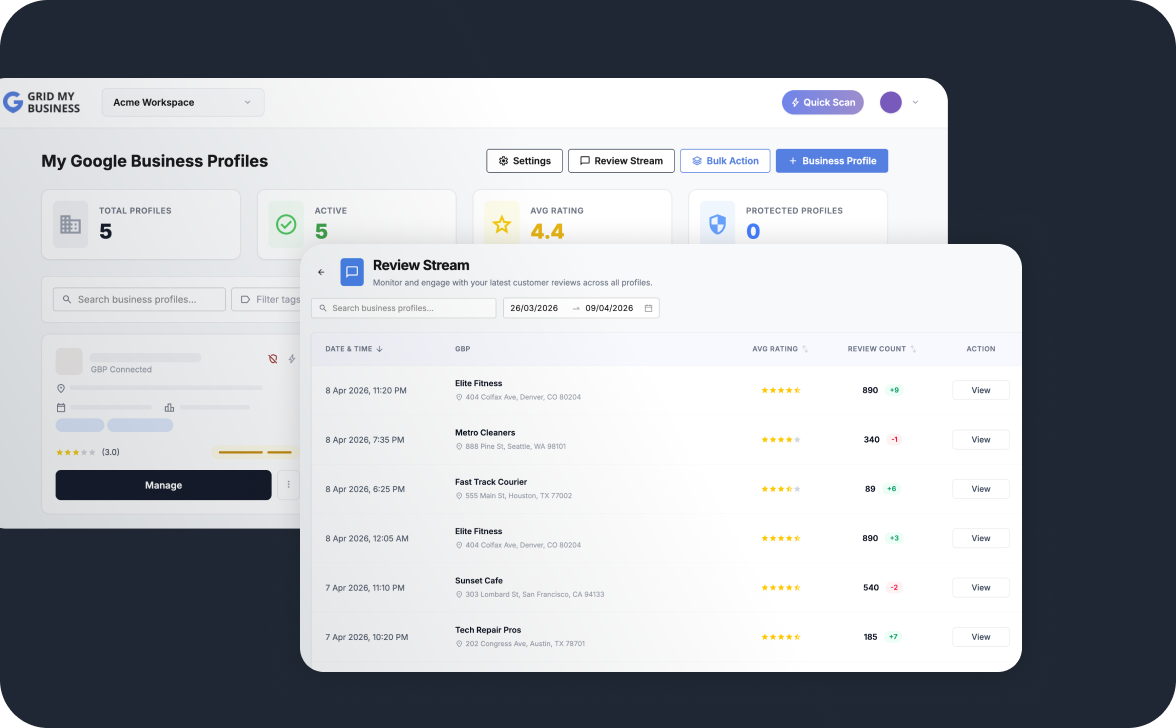
Task: Expand the user account menu chevron
Action: tap(915, 102)
